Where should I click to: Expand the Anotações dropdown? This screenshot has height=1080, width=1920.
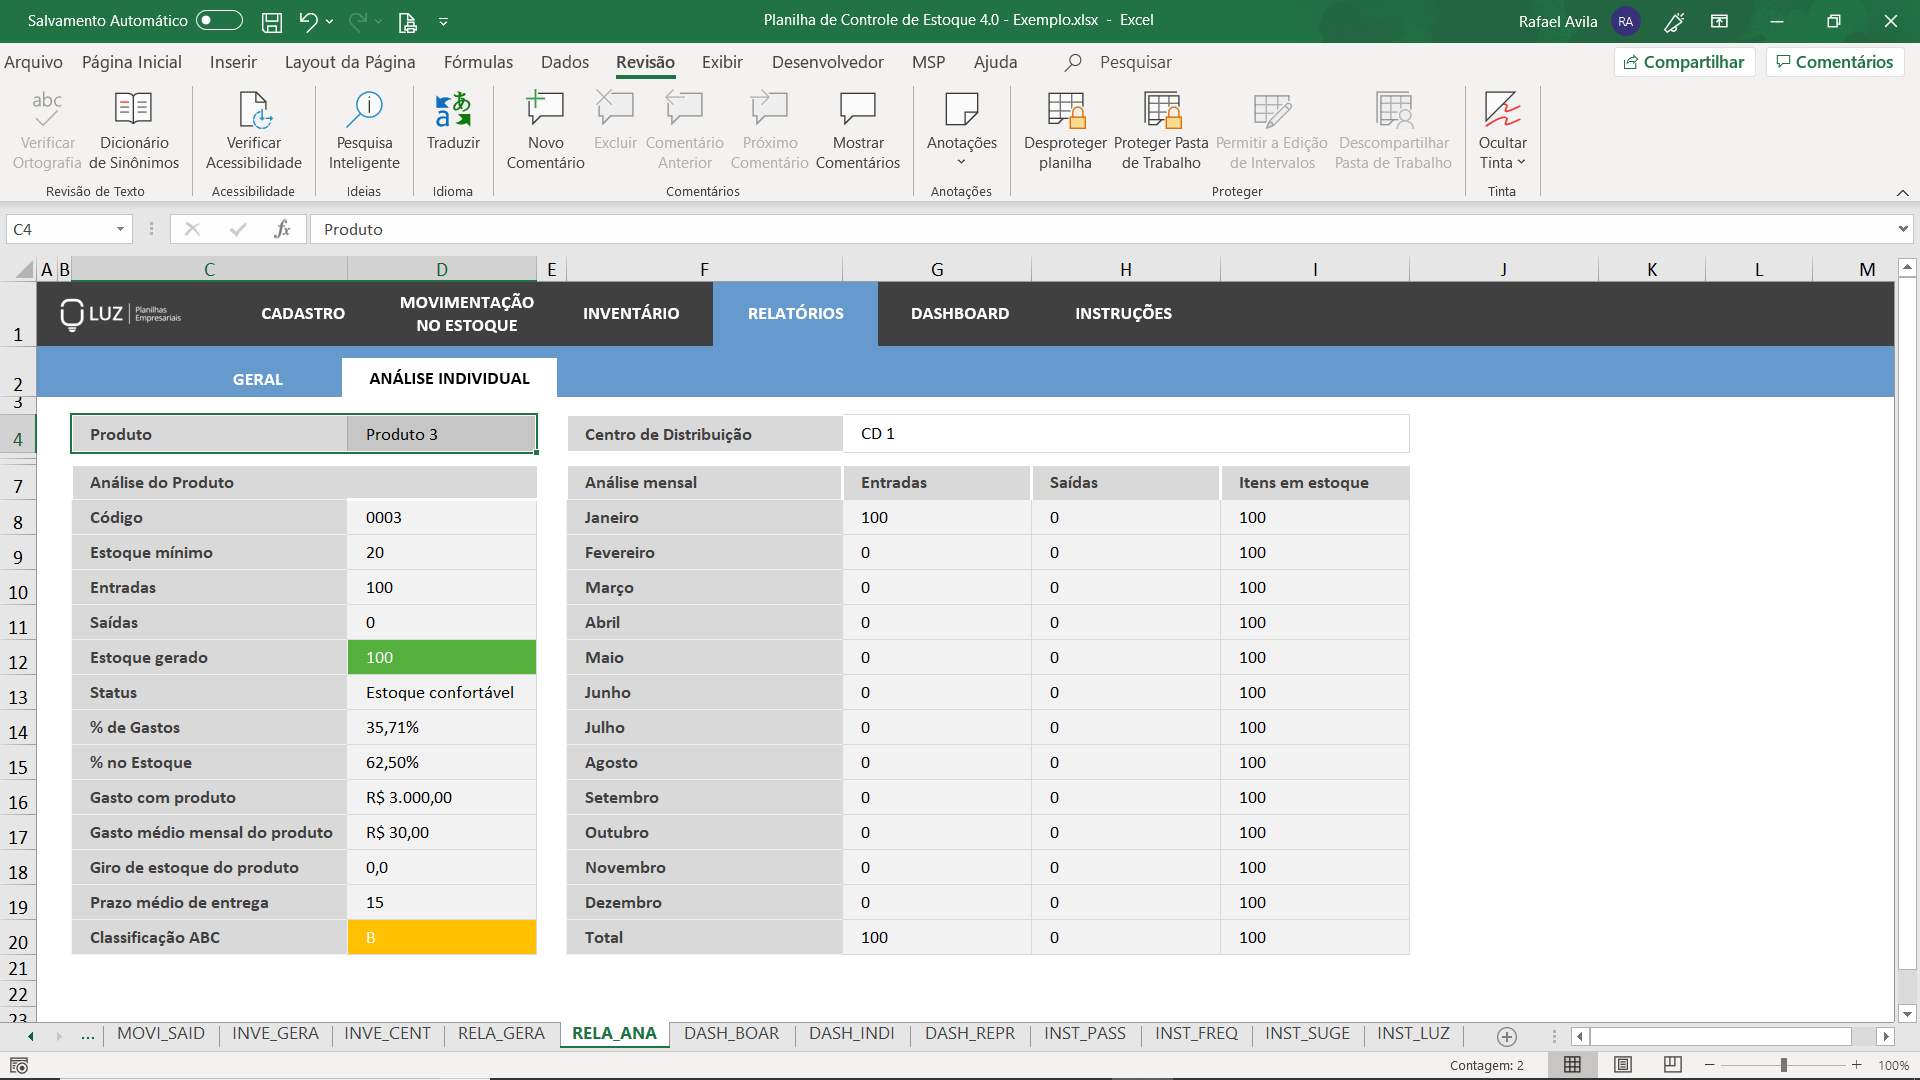961,162
